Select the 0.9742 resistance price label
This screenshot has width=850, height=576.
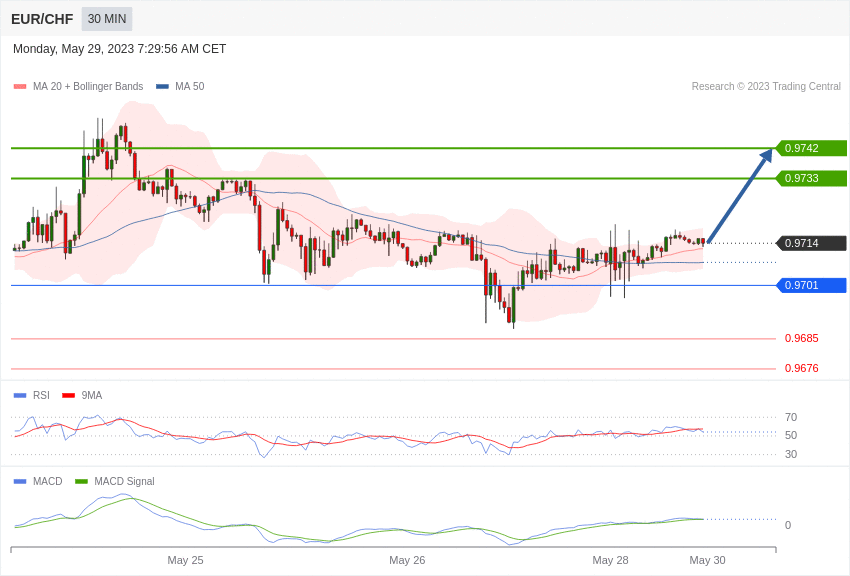(811, 148)
